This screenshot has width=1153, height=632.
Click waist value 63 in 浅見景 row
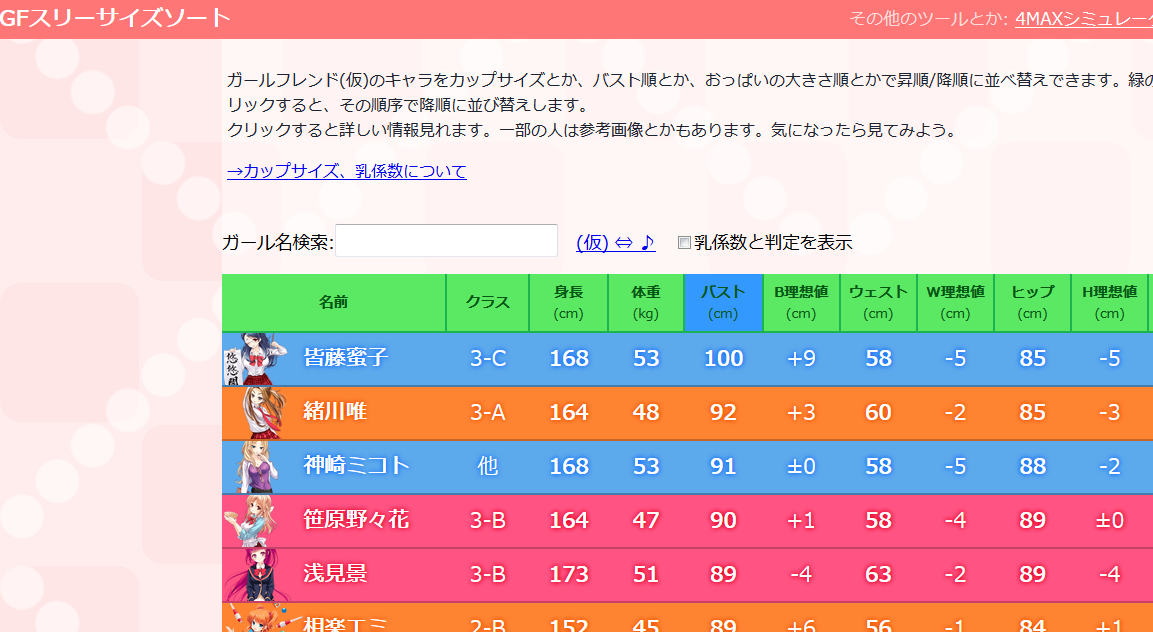tap(878, 574)
